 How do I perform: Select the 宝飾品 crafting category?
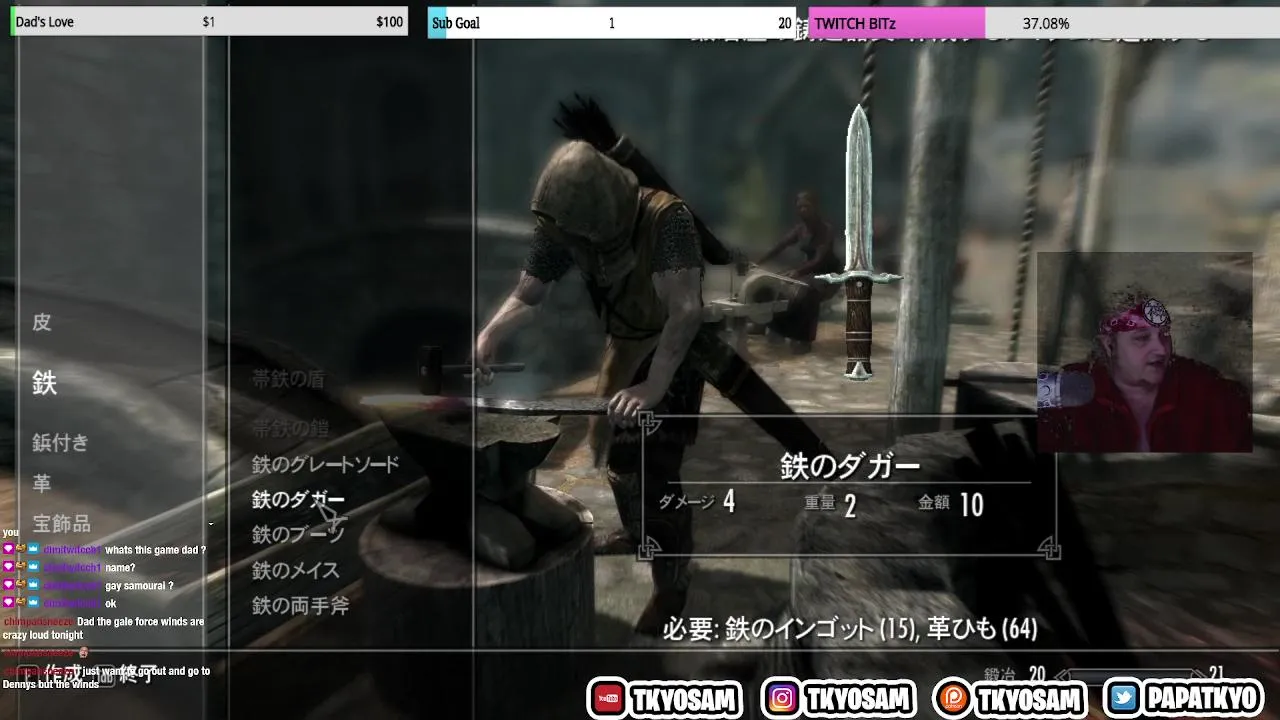pos(61,523)
